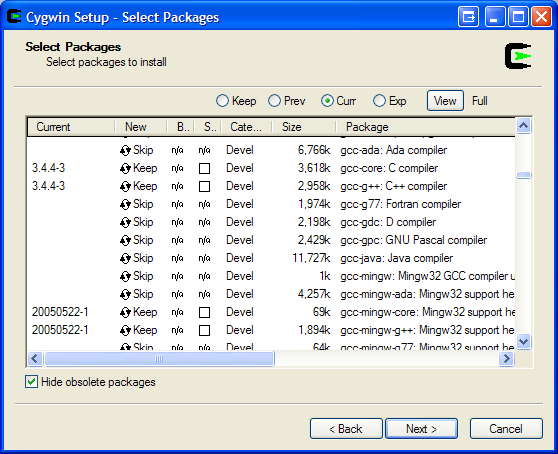
Task: Select the Prev radio button
Action: (274, 101)
